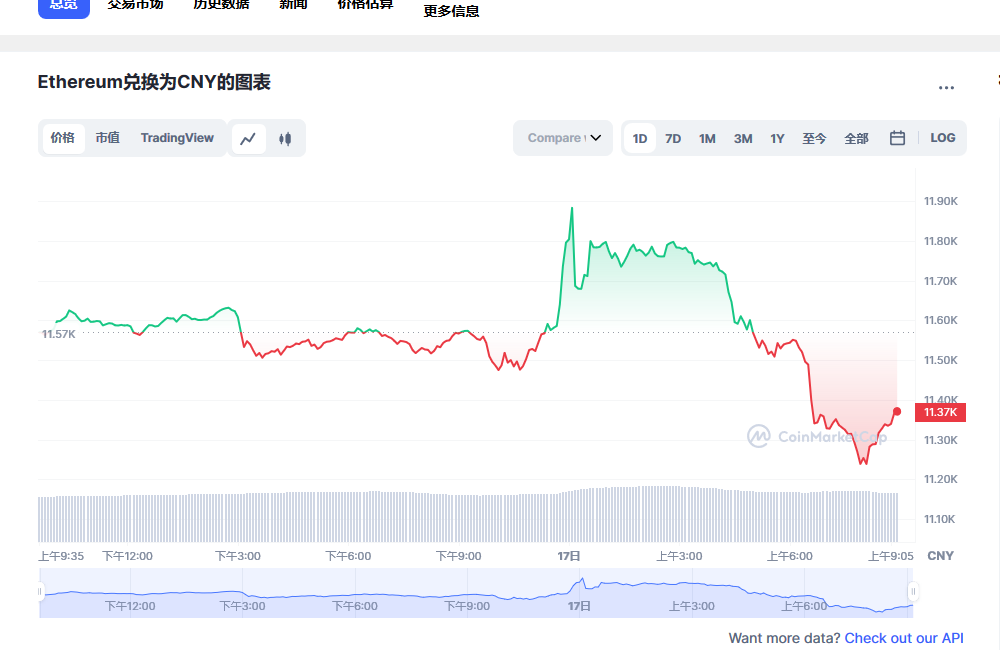Click 下午6:00 label in the range navigator
This screenshot has height=650, width=1000.
355,606
